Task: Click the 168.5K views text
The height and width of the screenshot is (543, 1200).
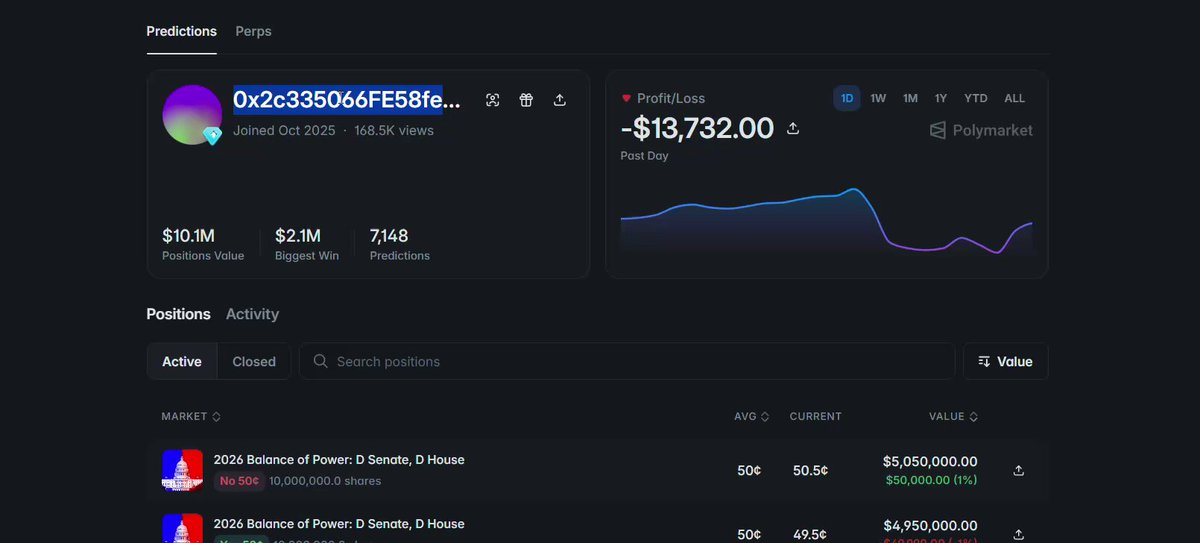Action: coord(394,130)
